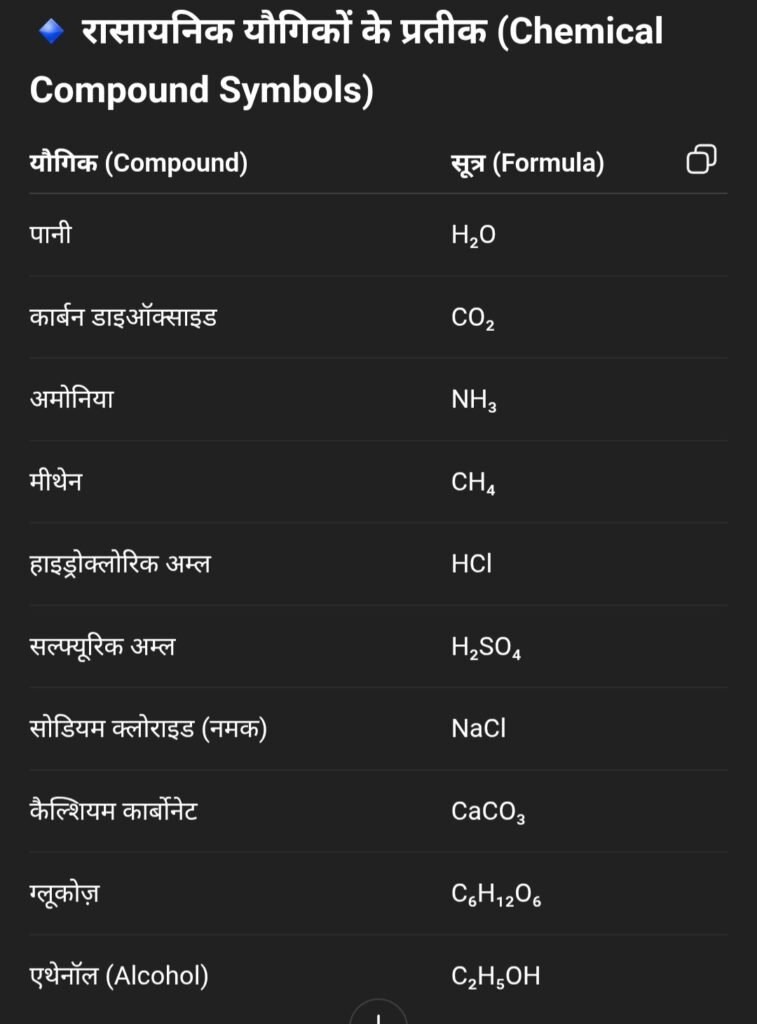This screenshot has height=1024, width=757.
Task: Select the Chemical Compound Symbols heading
Action: (346, 60)
